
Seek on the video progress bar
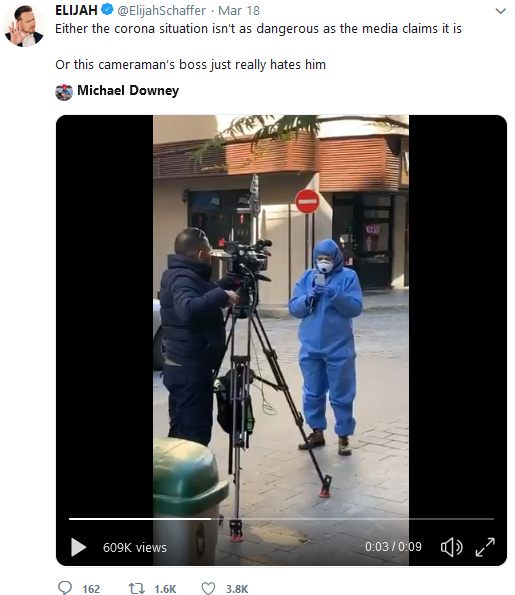click(x=281, y=518)
